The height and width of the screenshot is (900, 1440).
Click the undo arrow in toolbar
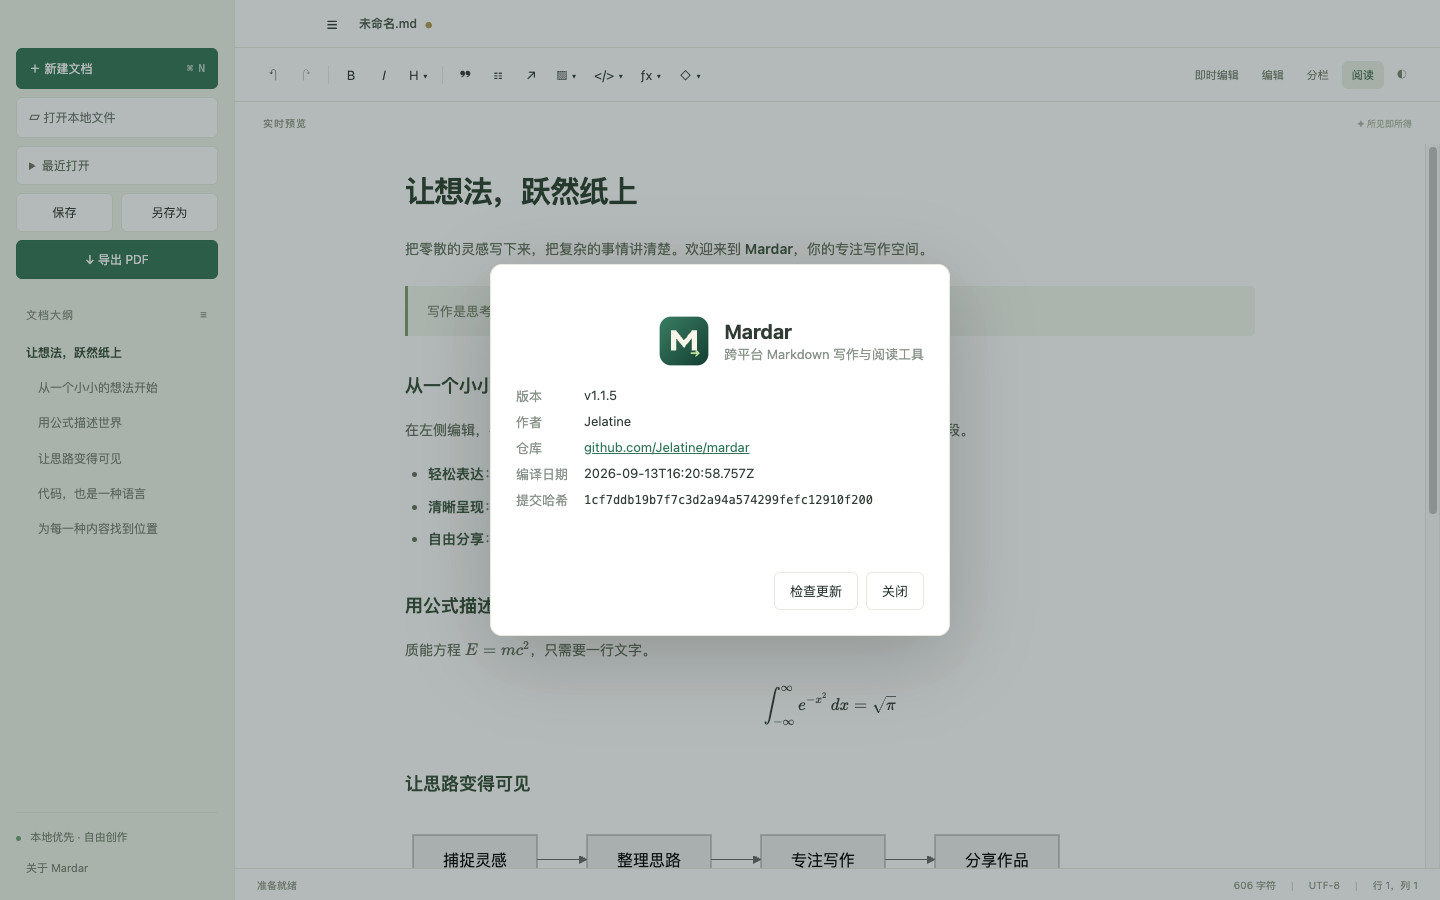[x=273, y=75]
